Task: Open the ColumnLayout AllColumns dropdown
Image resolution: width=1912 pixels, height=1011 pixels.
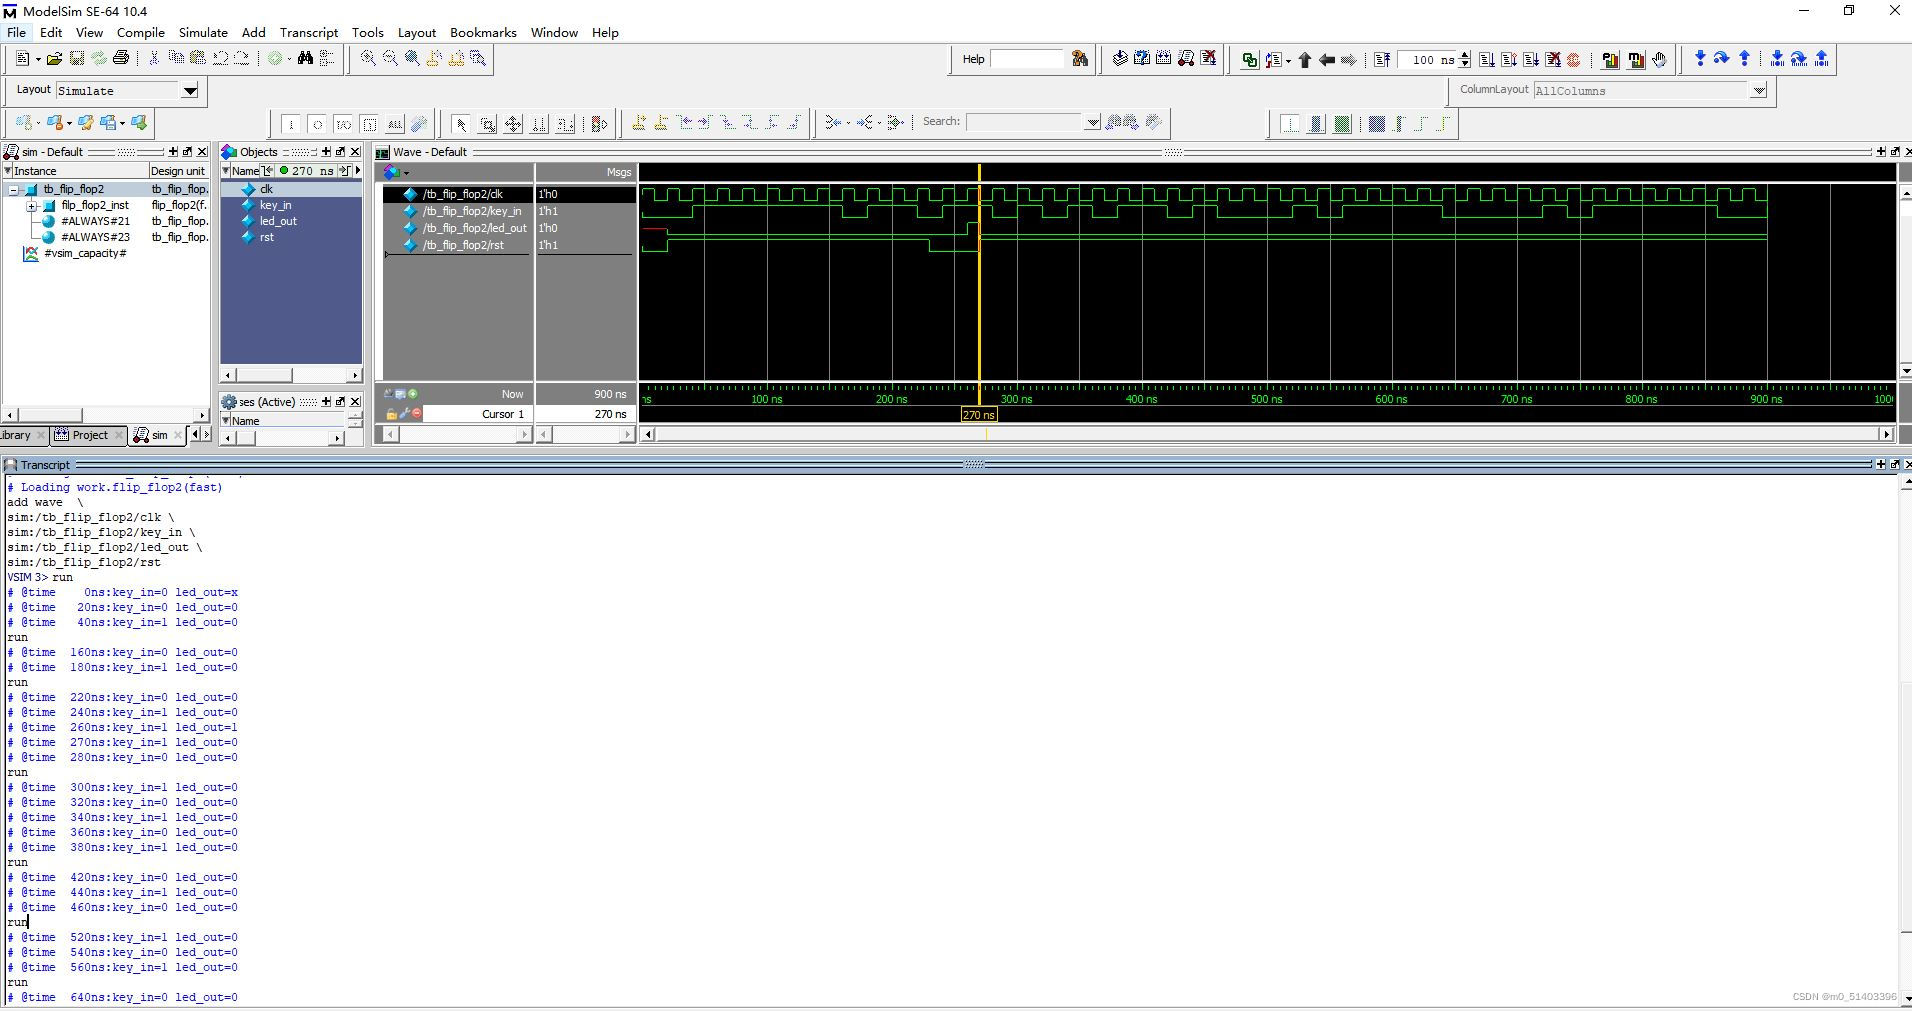Action: [1758, 91]
